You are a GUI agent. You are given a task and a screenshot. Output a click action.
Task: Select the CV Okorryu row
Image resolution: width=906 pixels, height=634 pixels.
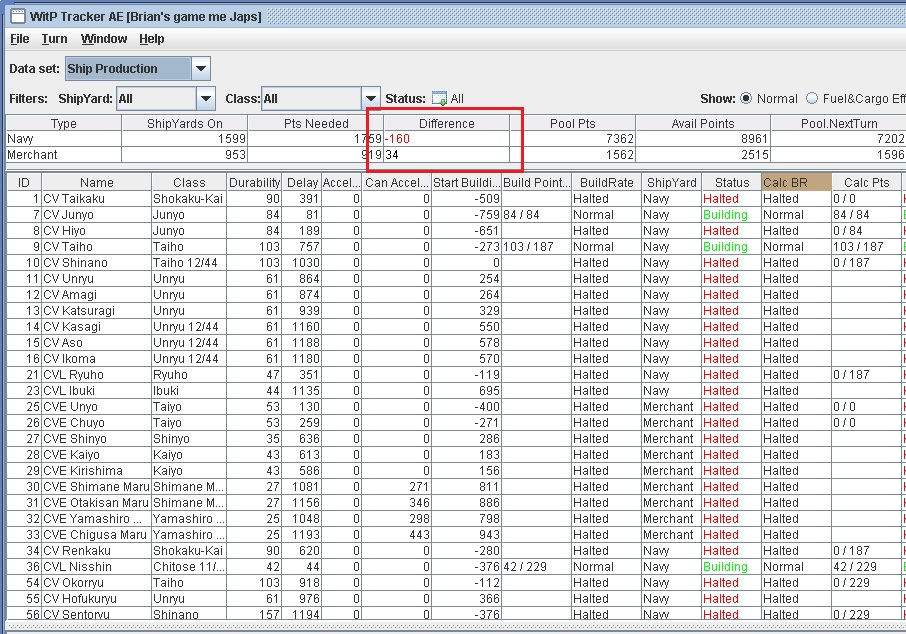(x=456, y=583)
